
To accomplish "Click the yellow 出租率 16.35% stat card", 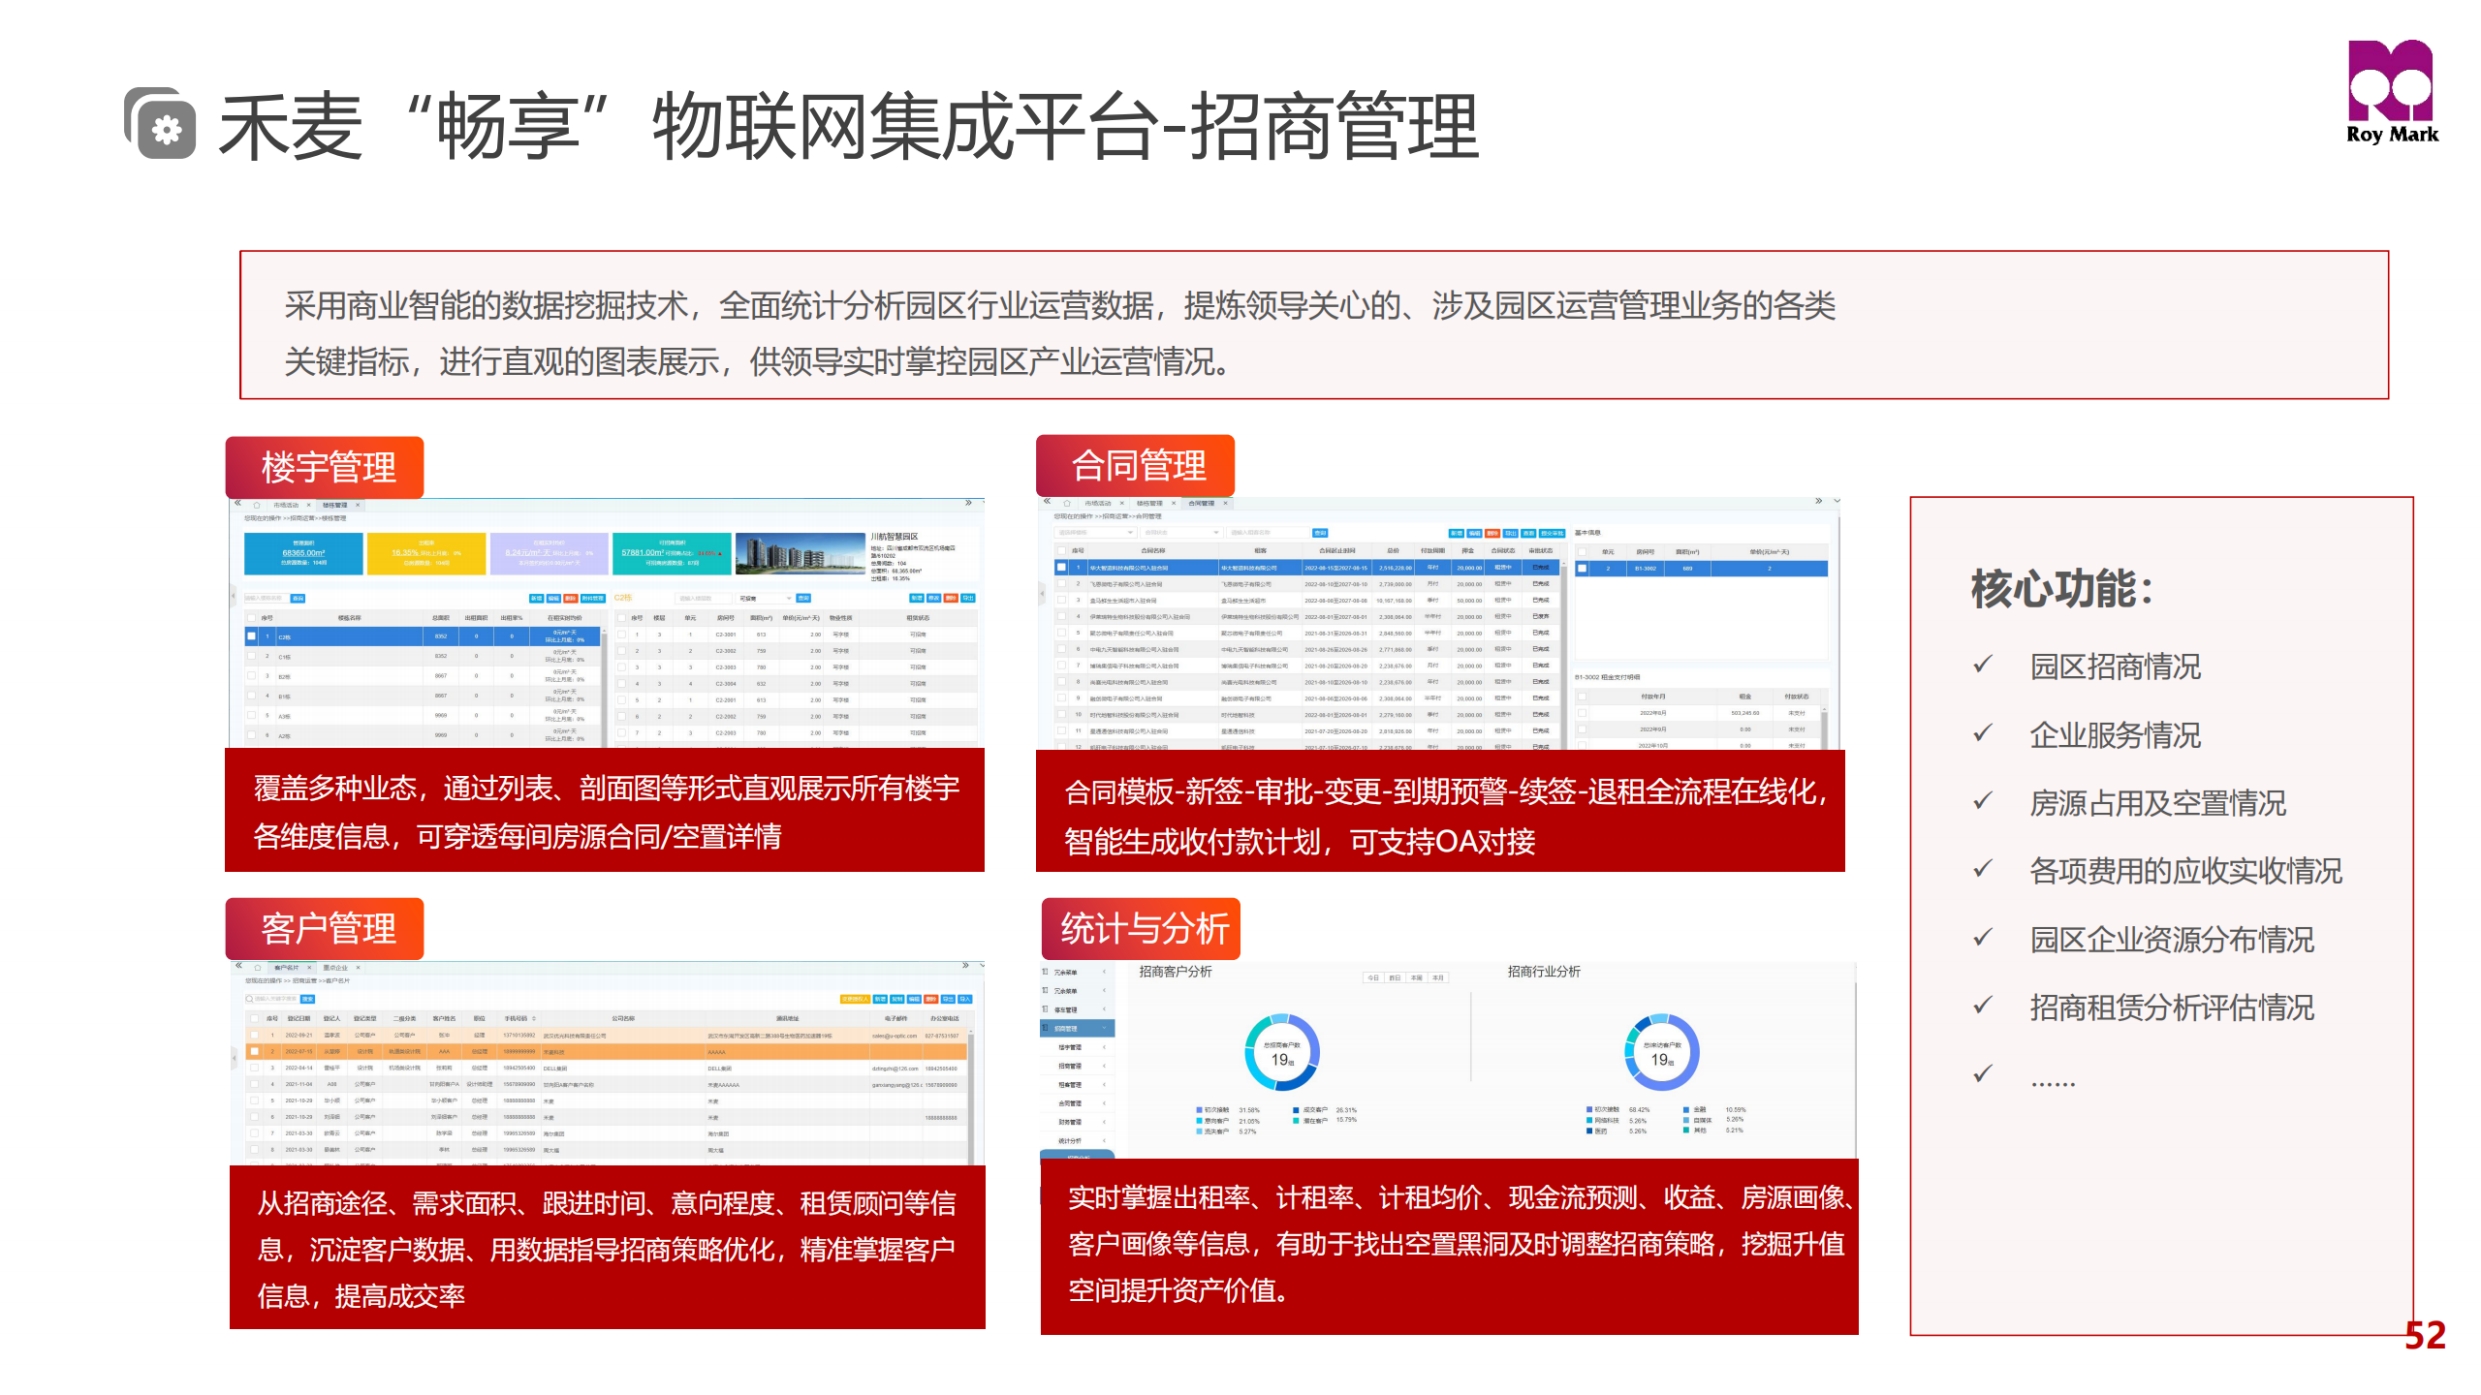I will point(426,554).
